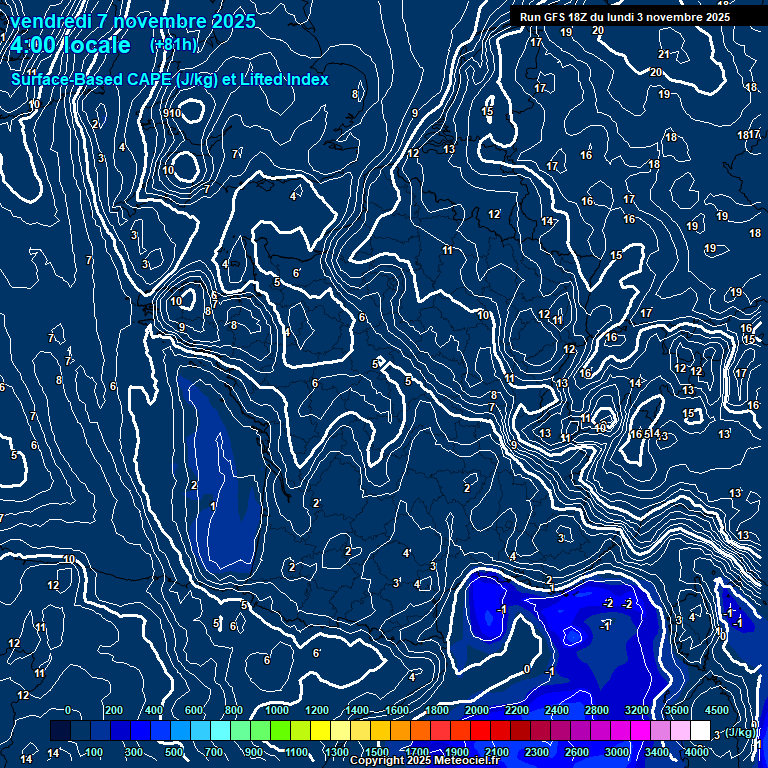Click the '1600' legend scale label
The image size is (768, 768).
pos(397,710)
